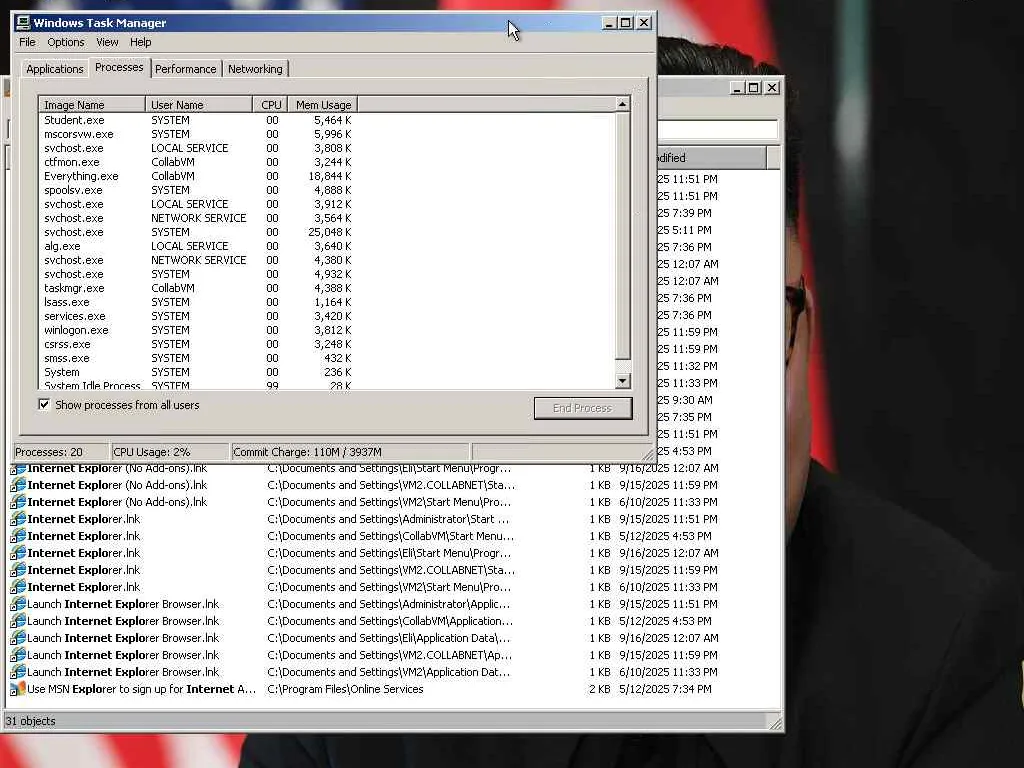Sort processes by User Name column
The width and height of the screenshot is (1024, 768).
point(199,105)
